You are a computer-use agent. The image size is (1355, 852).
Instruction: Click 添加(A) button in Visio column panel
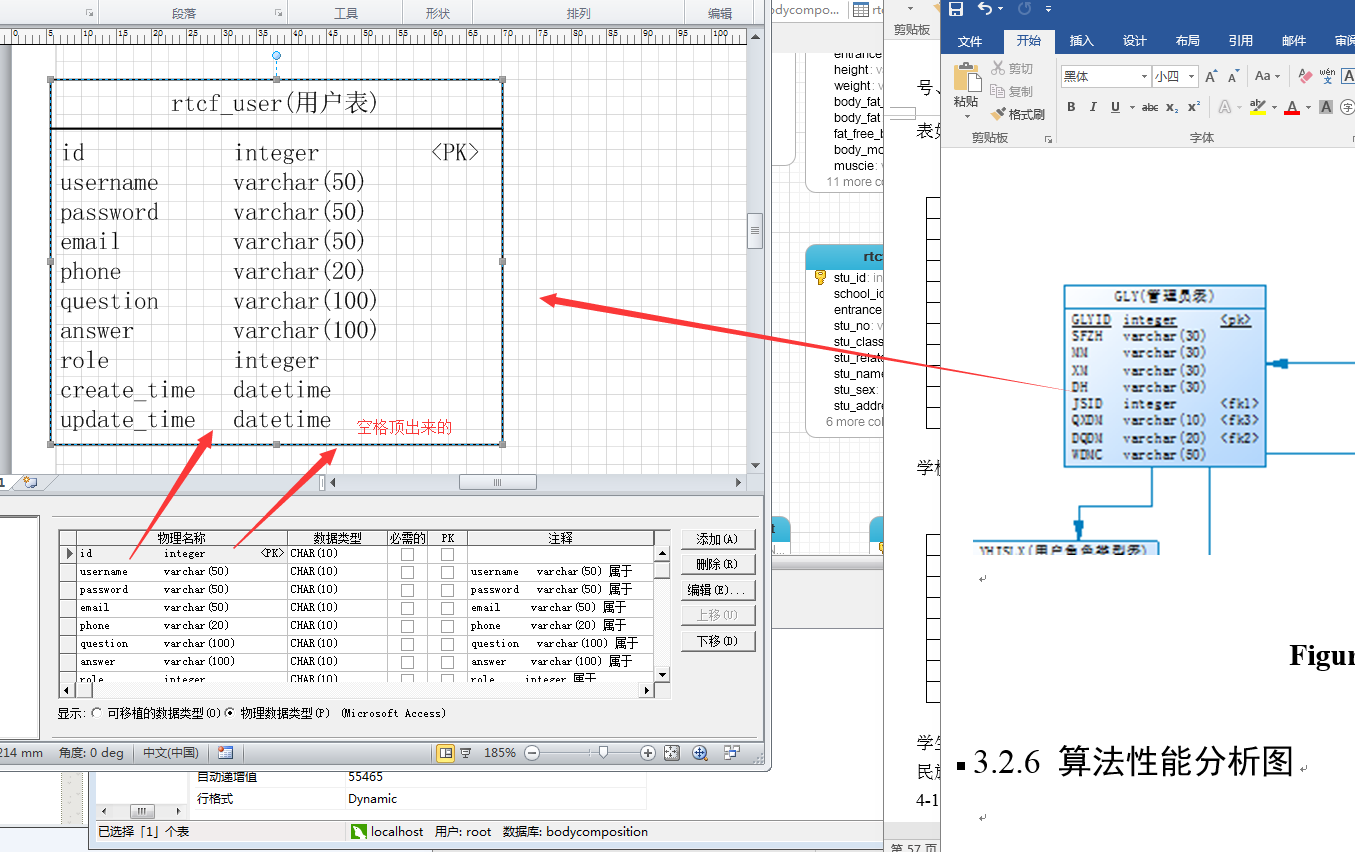click(x=718, y=540)
